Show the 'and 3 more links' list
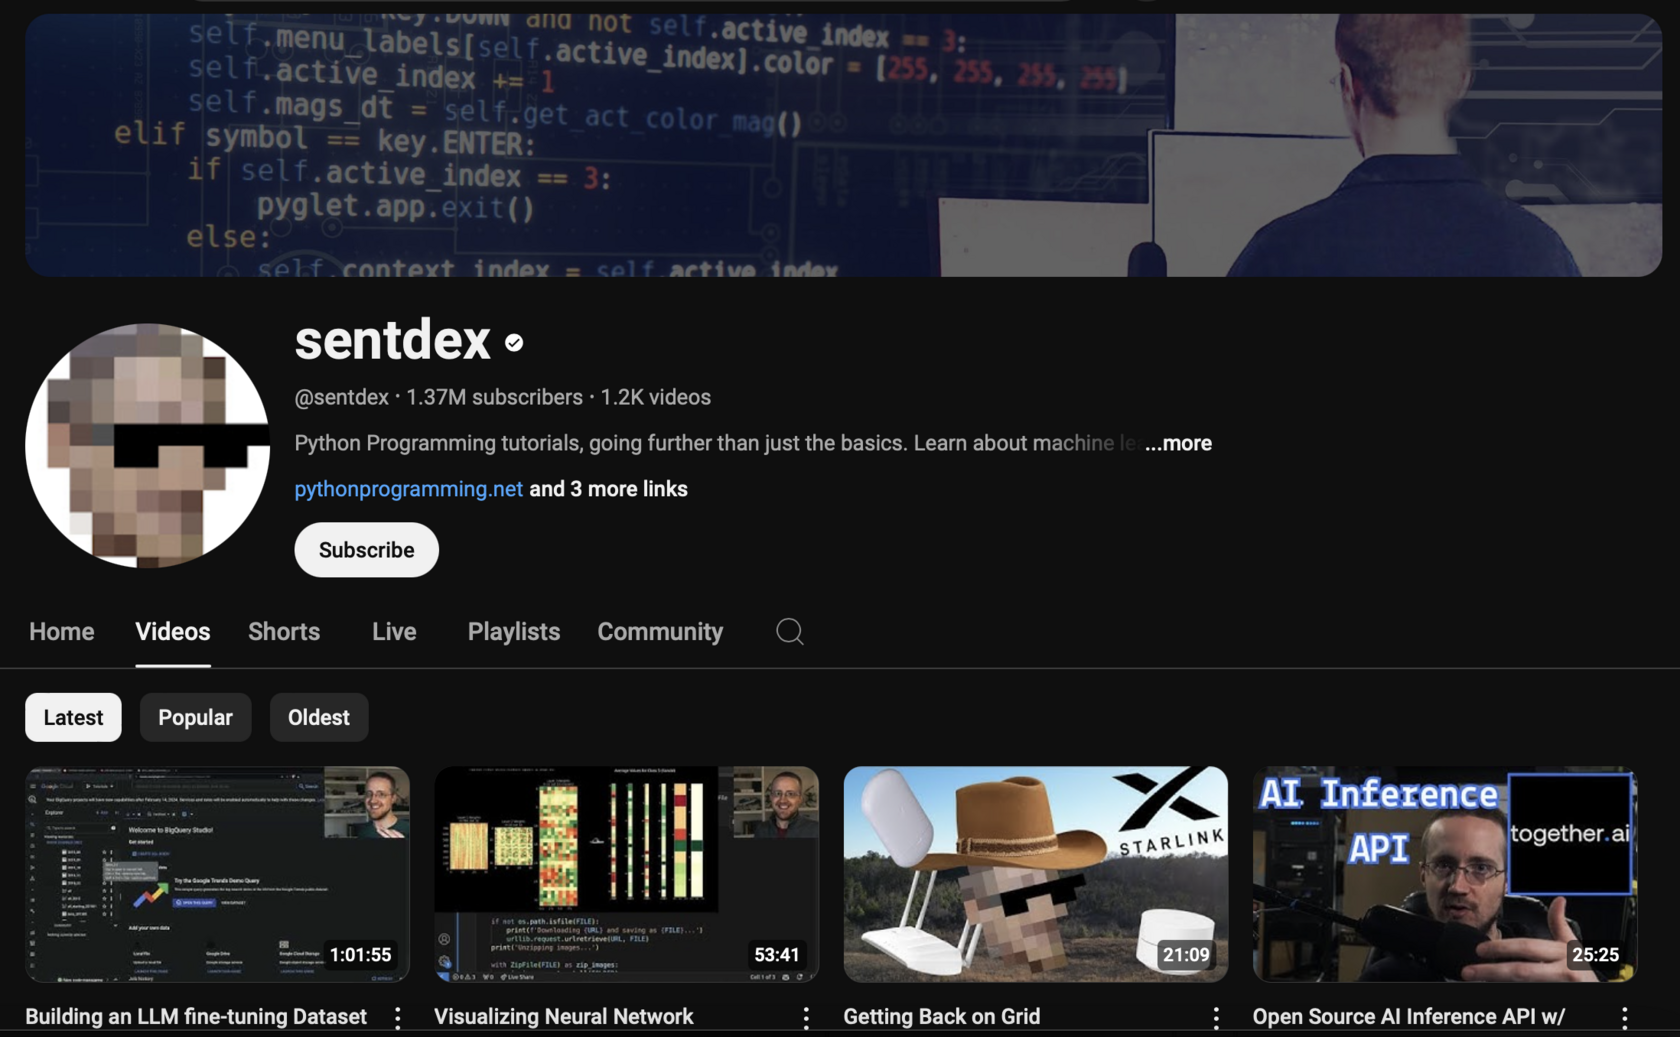The width and height of the screenshot is (1680, 1037). pos(608,489)
